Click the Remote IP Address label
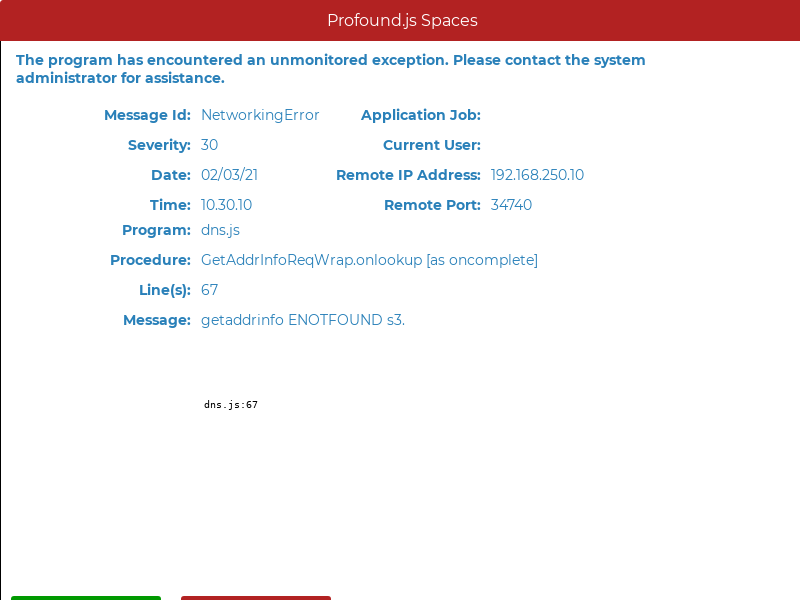The height and width of the screenshot is (600, 800). 408,175
